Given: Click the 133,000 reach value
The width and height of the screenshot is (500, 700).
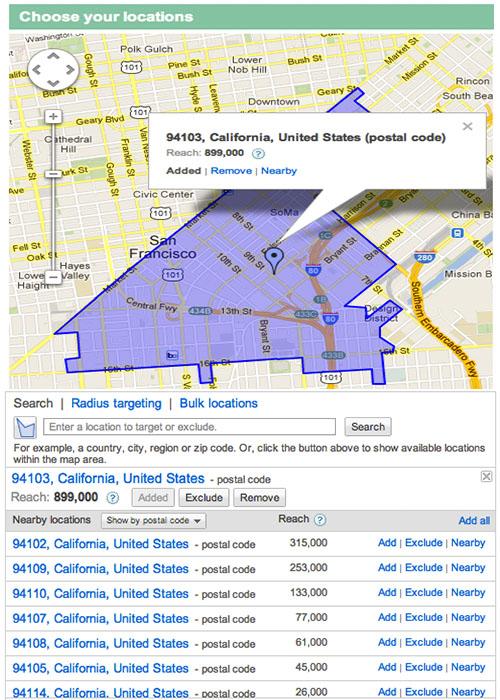Looking at the screenshot, I should point(308,592).
